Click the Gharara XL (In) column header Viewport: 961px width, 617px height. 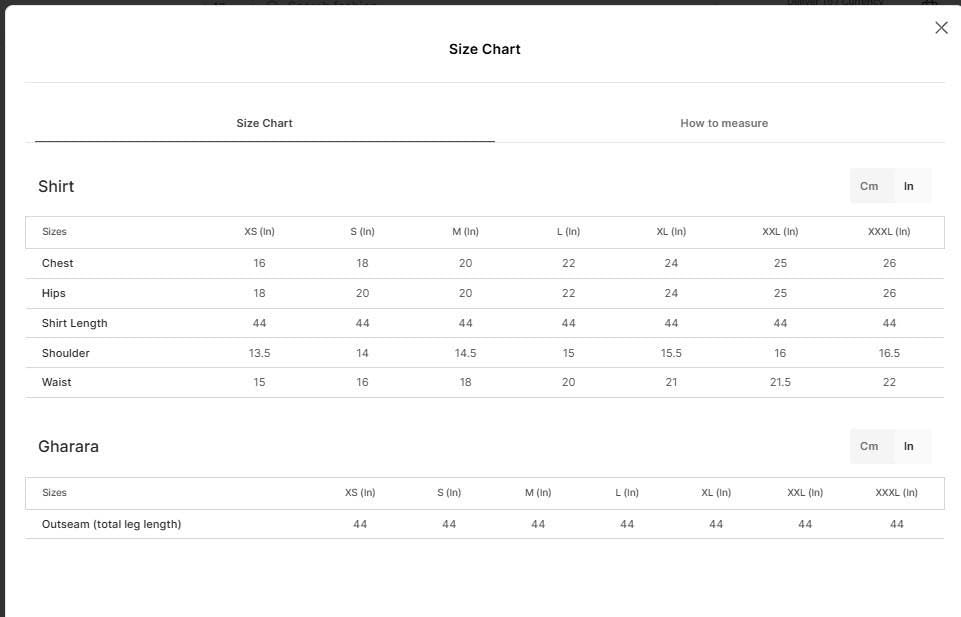(716, 493)
